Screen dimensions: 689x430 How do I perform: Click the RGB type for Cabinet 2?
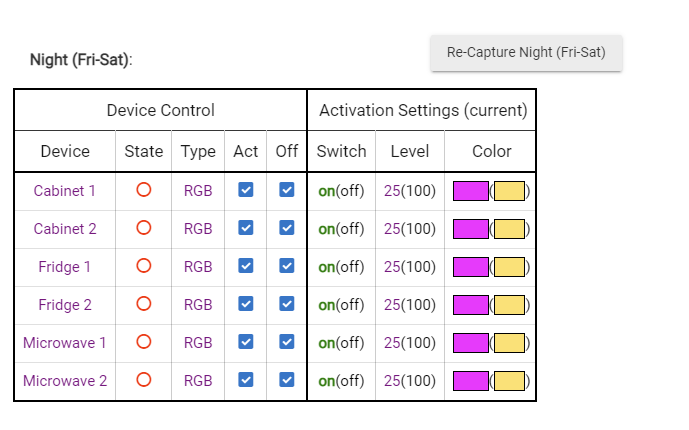(x=198, y=229)
